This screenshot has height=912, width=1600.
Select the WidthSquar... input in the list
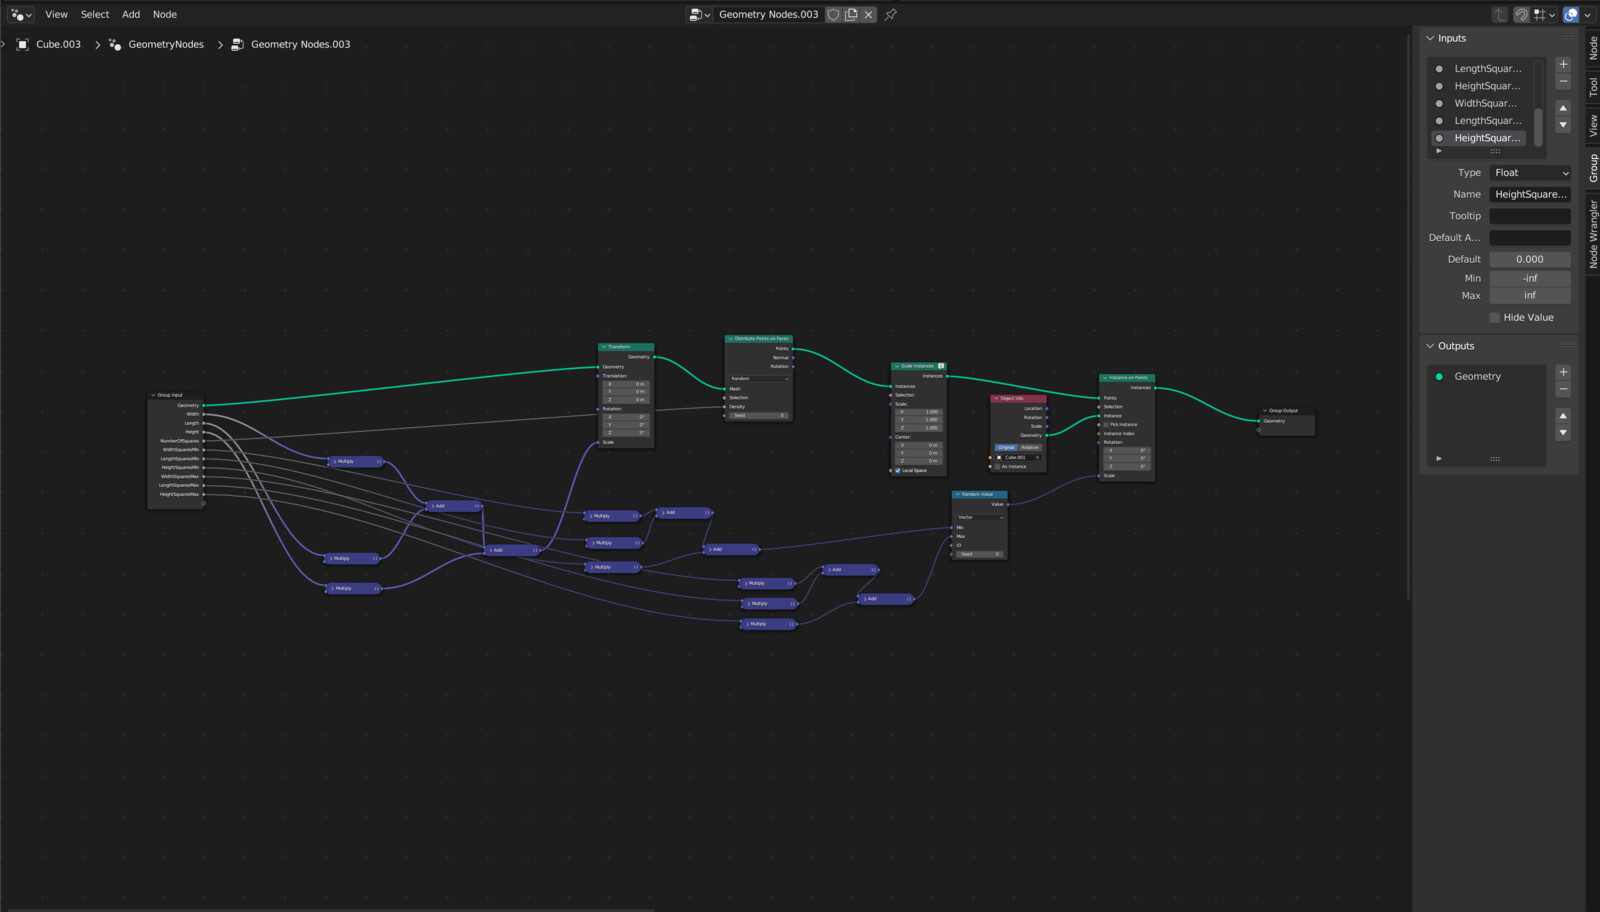pos(1480,103)
